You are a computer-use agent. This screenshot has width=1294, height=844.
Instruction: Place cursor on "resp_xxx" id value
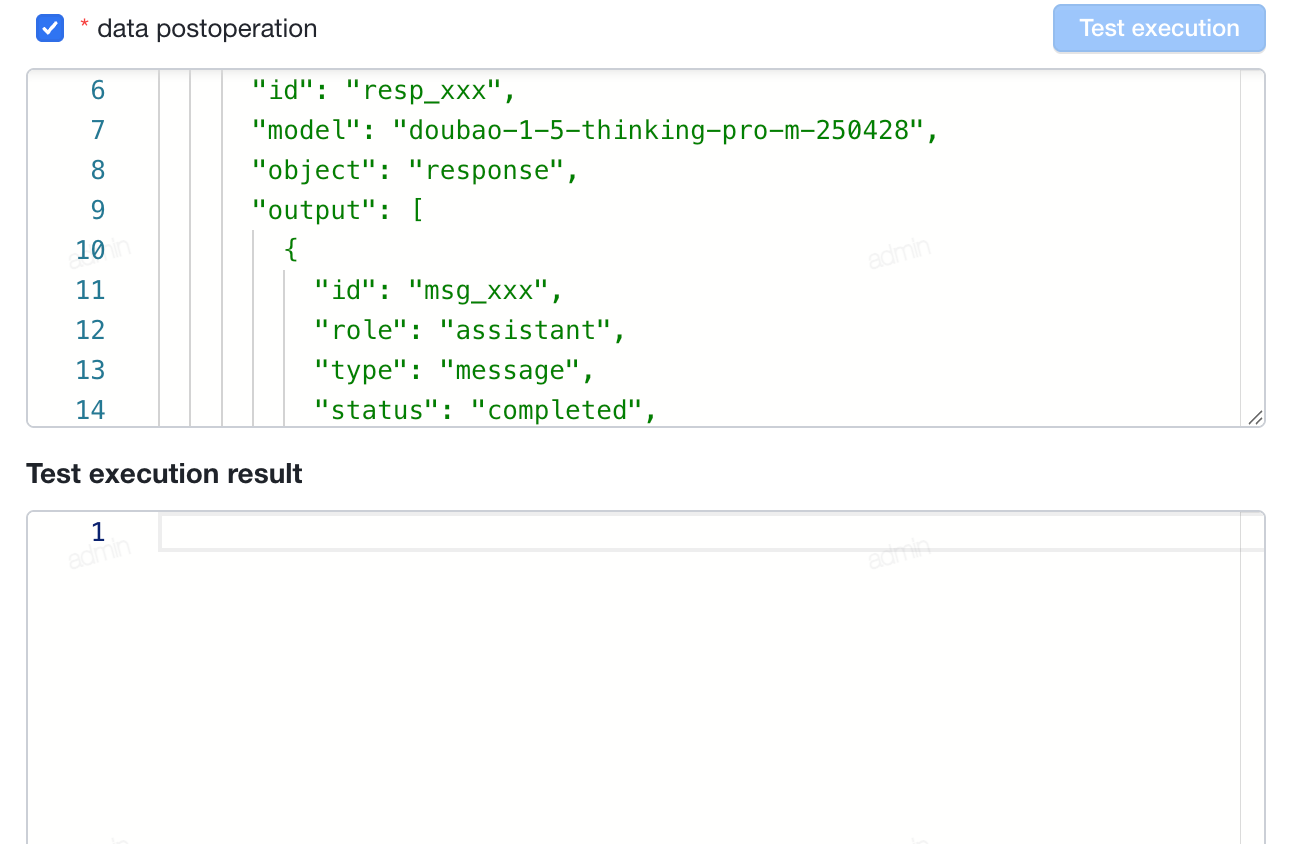tap(422, 90)
